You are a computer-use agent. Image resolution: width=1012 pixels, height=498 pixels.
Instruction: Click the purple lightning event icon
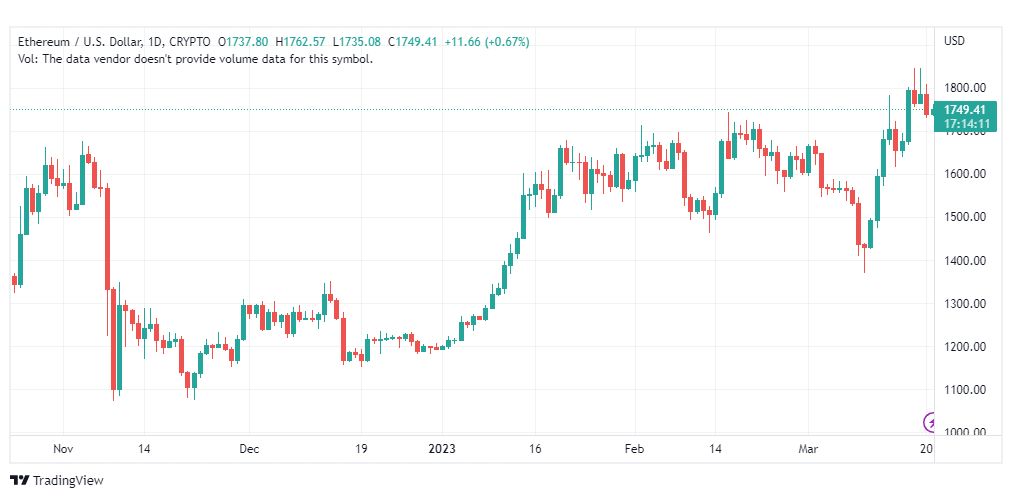(x=929, y=423)
